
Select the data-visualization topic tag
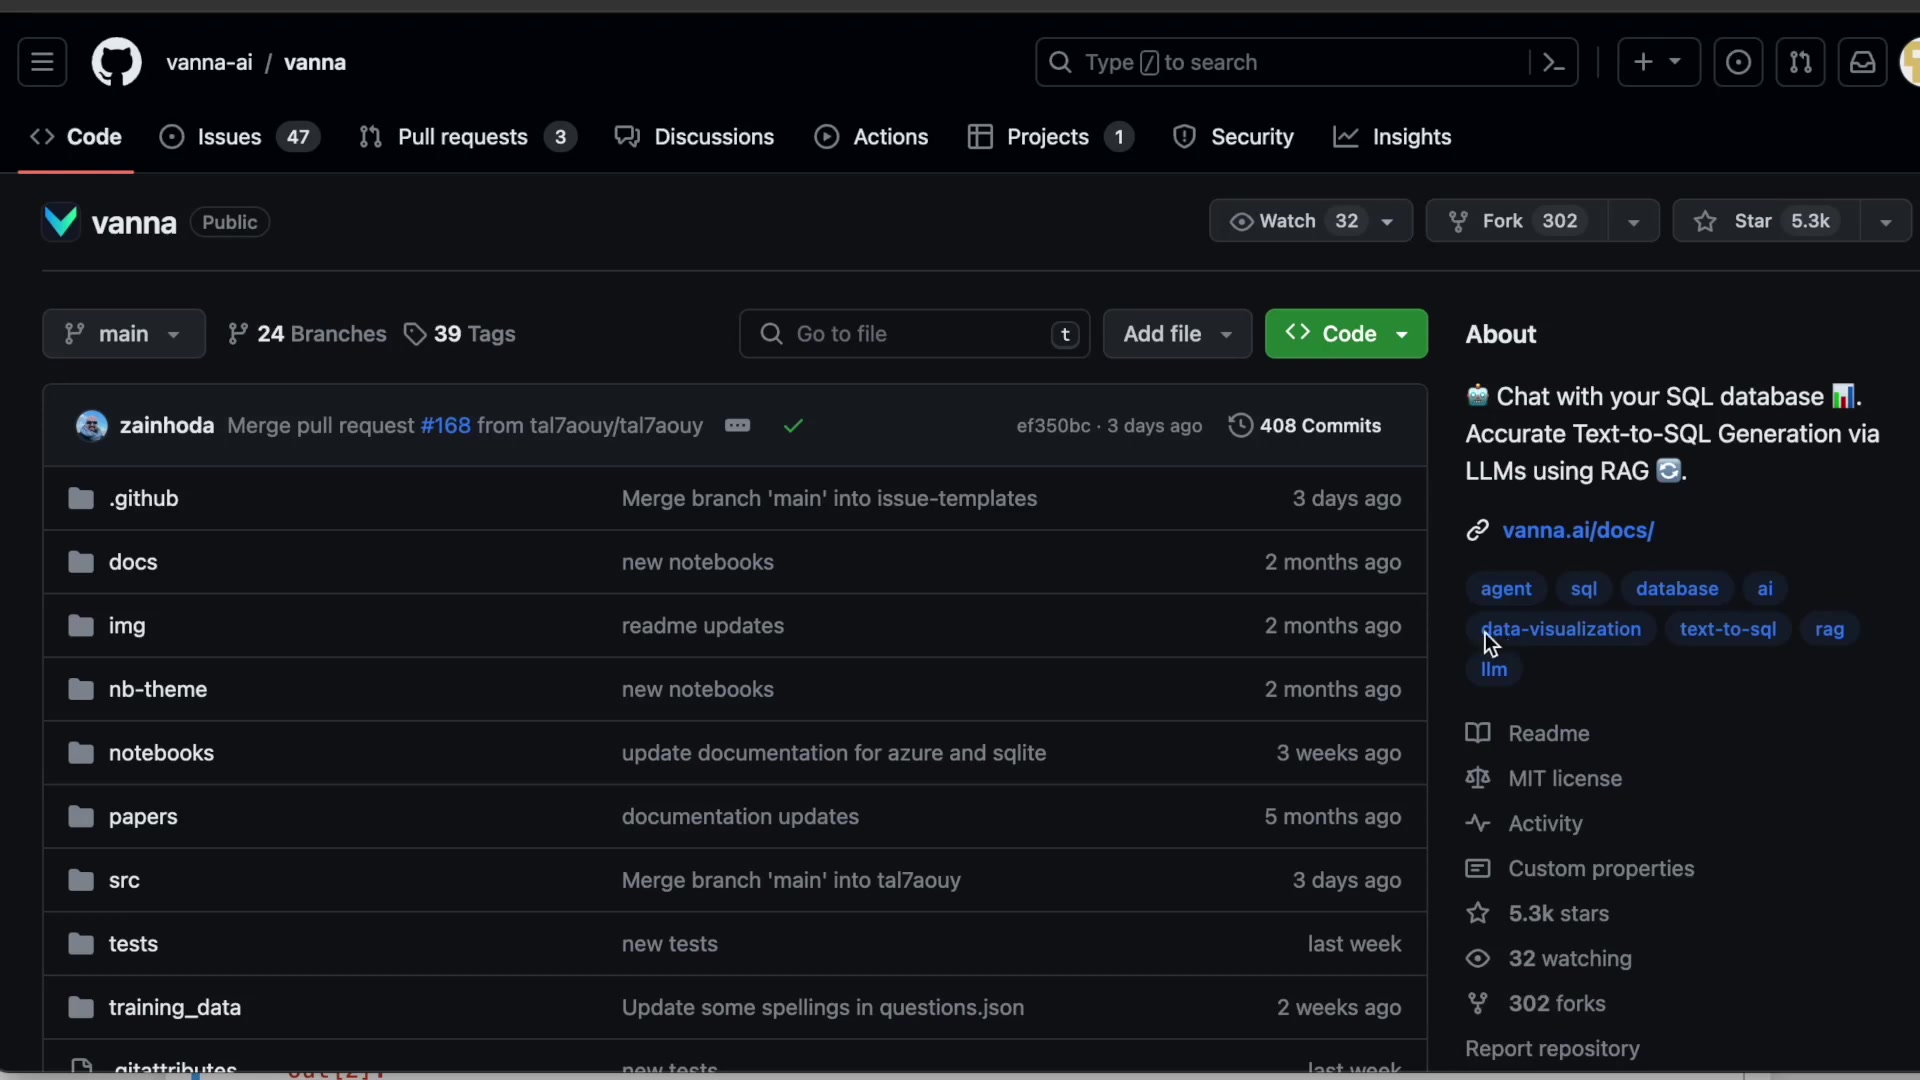pyautogui.click(x=1561, y=629)
